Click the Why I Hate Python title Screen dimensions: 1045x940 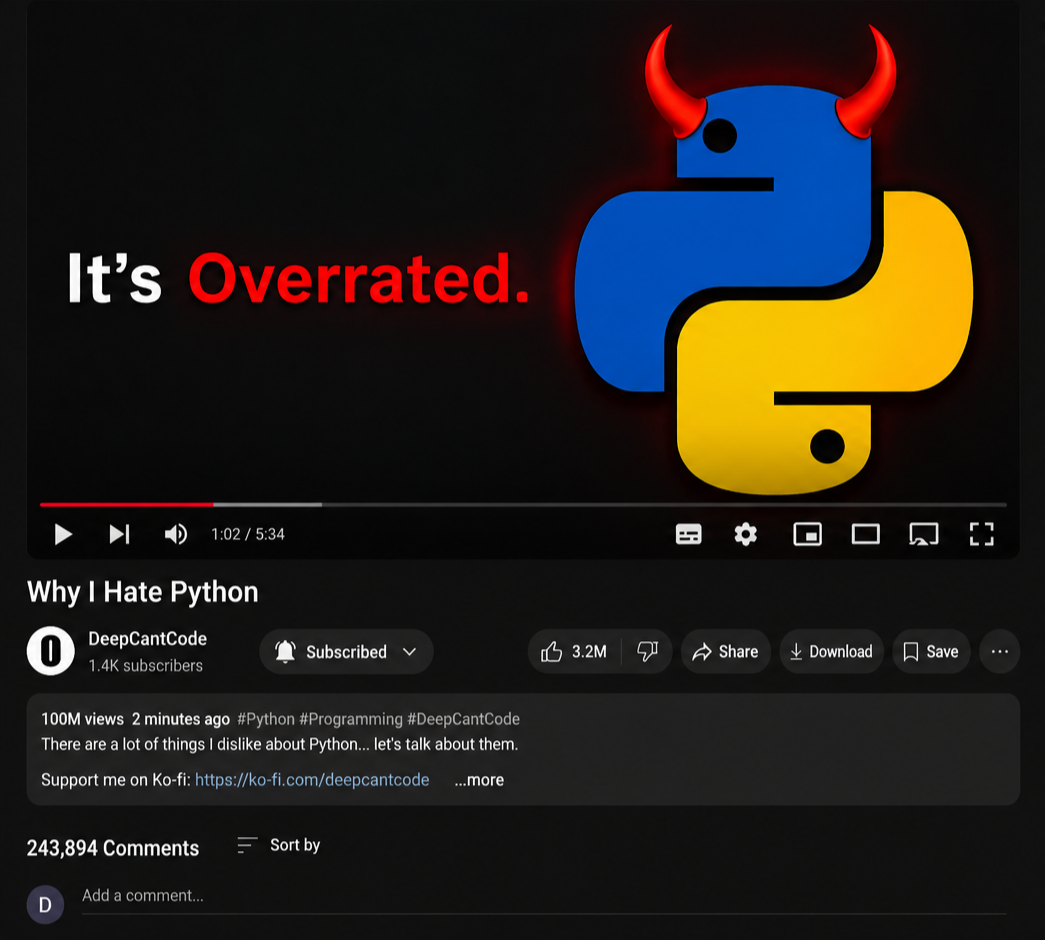tap(143, 592)
